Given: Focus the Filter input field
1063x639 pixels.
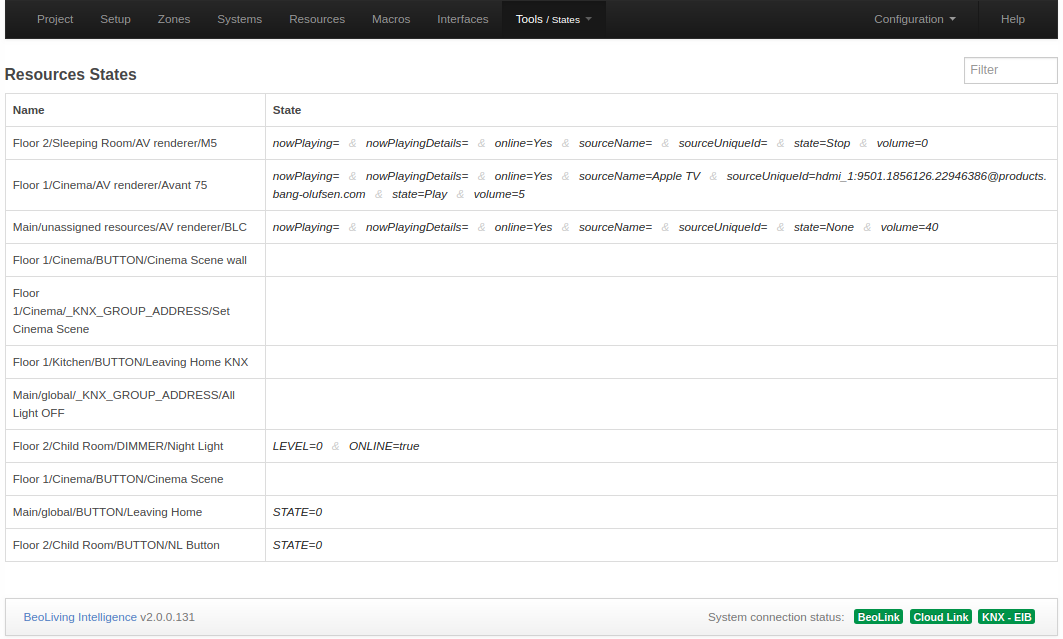Looking at the screenshot, I should click(1010, 70).
